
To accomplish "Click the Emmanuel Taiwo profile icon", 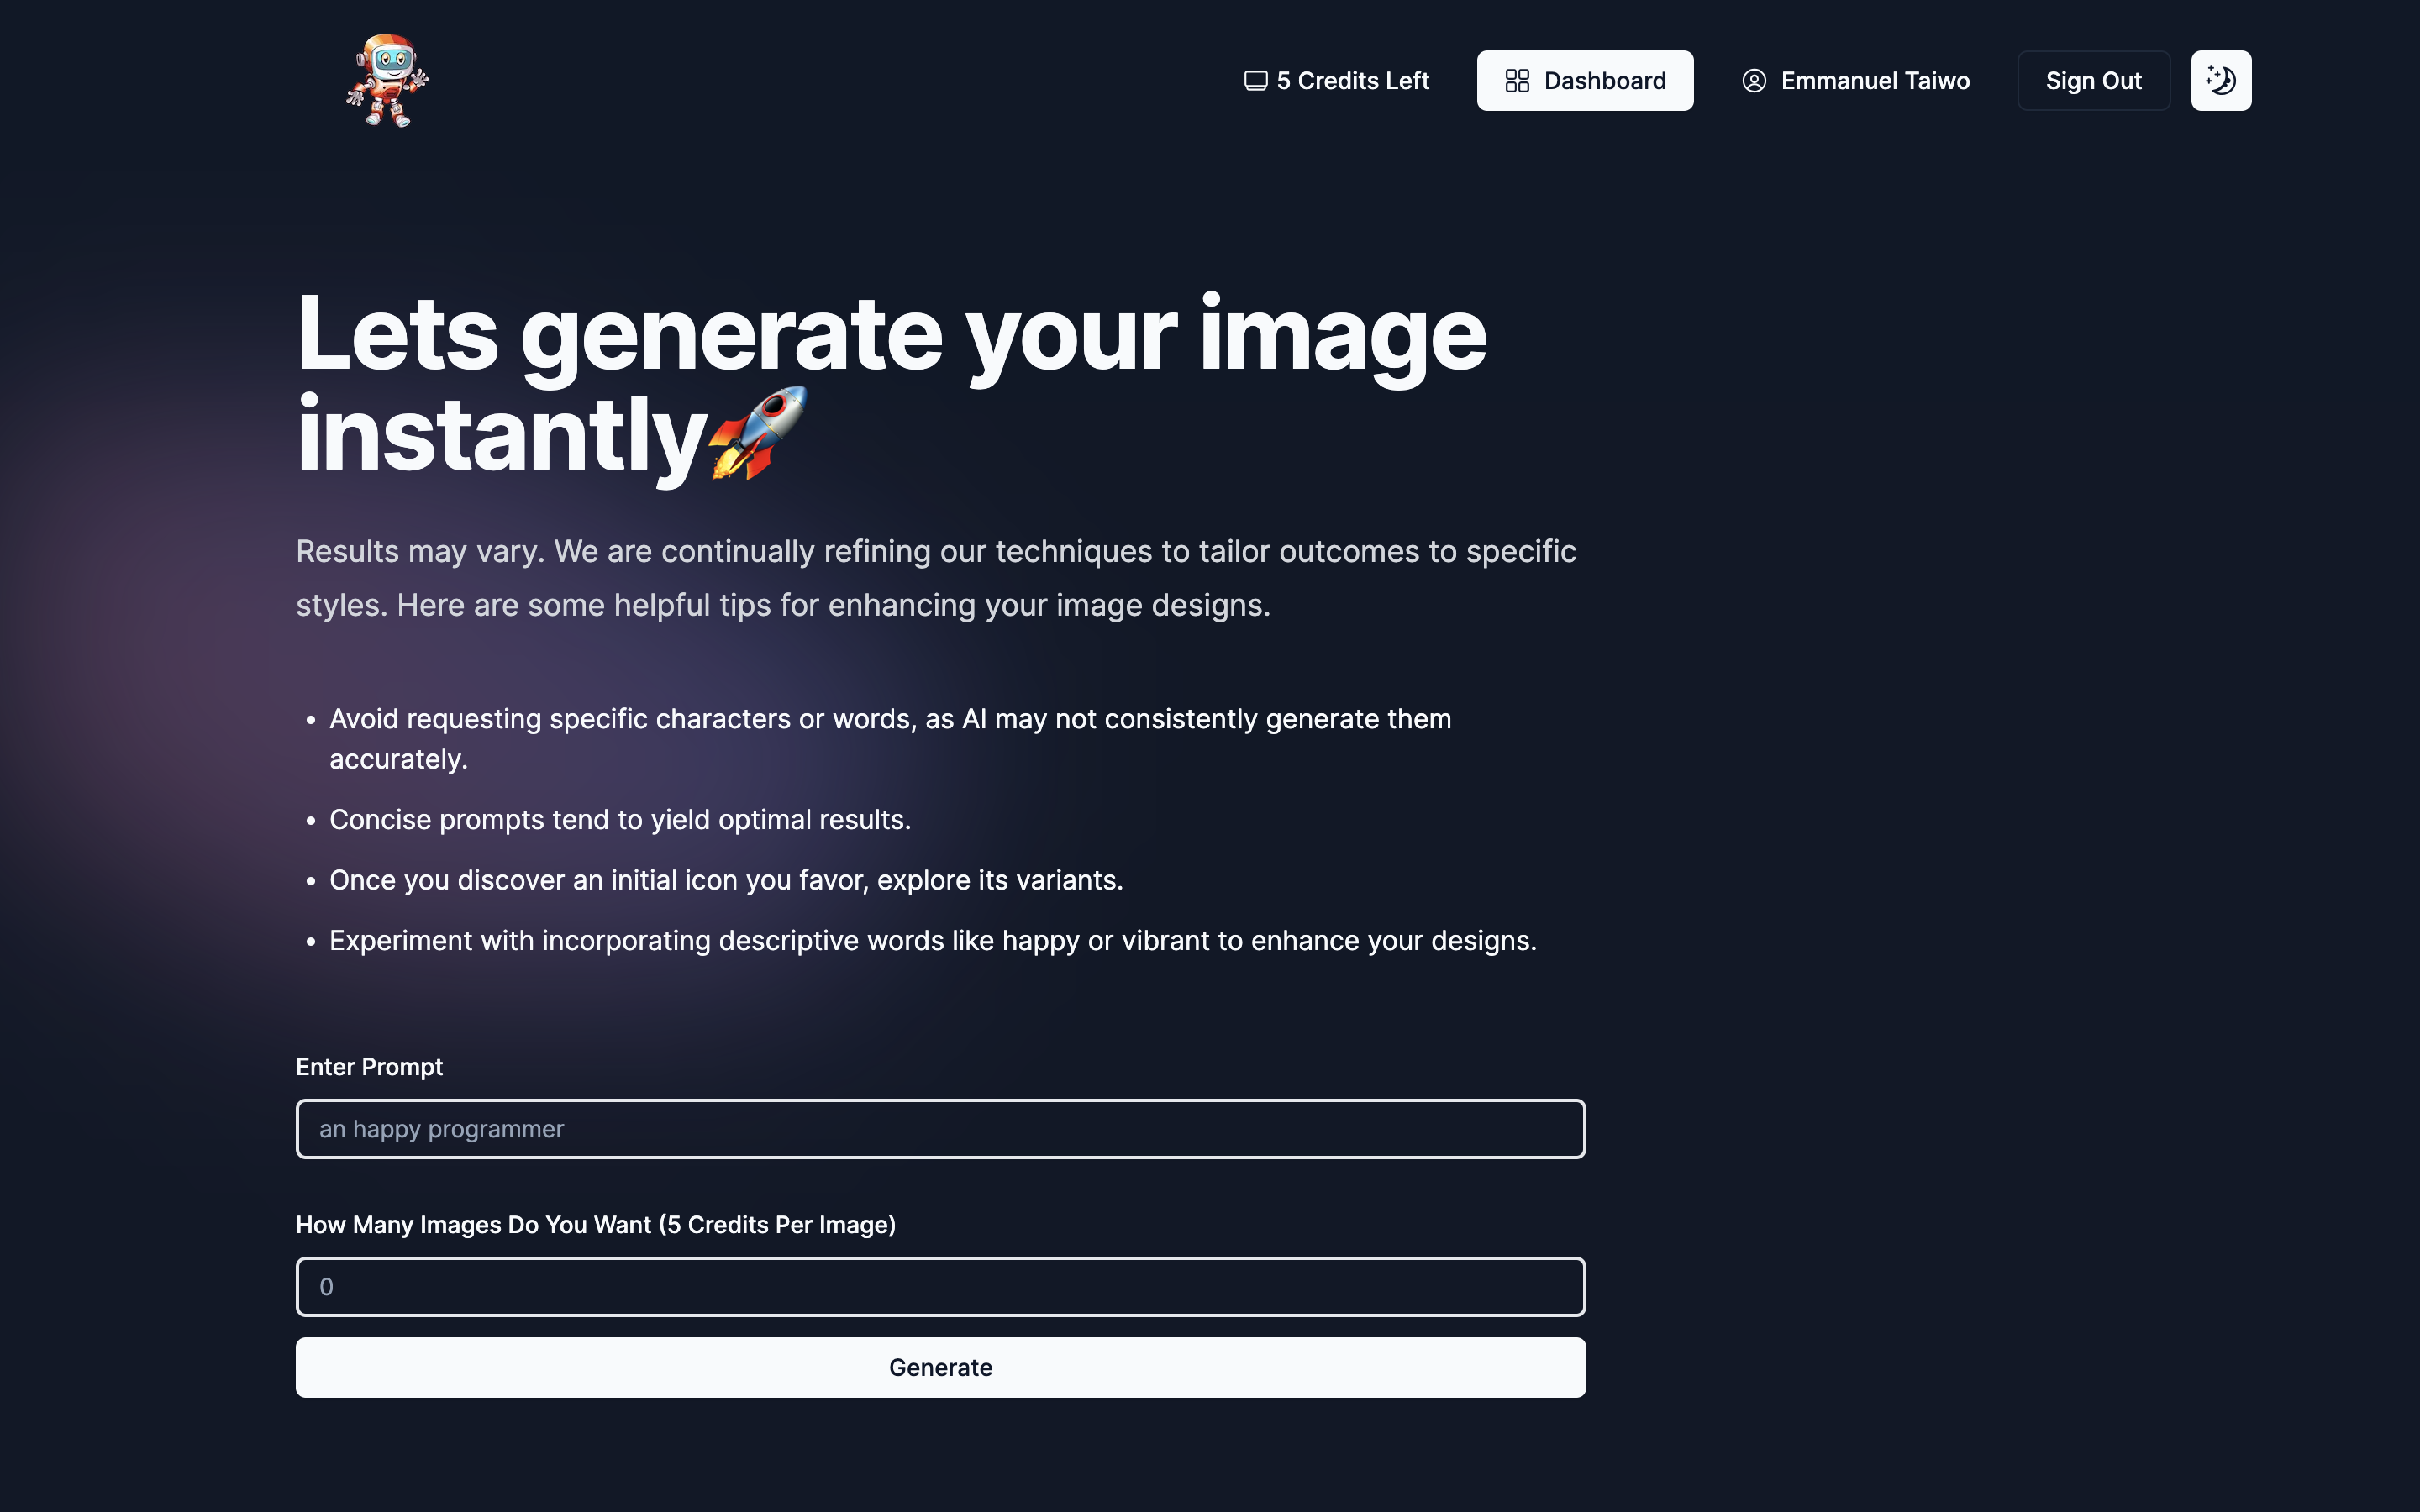I will [x=1753, y=80].
